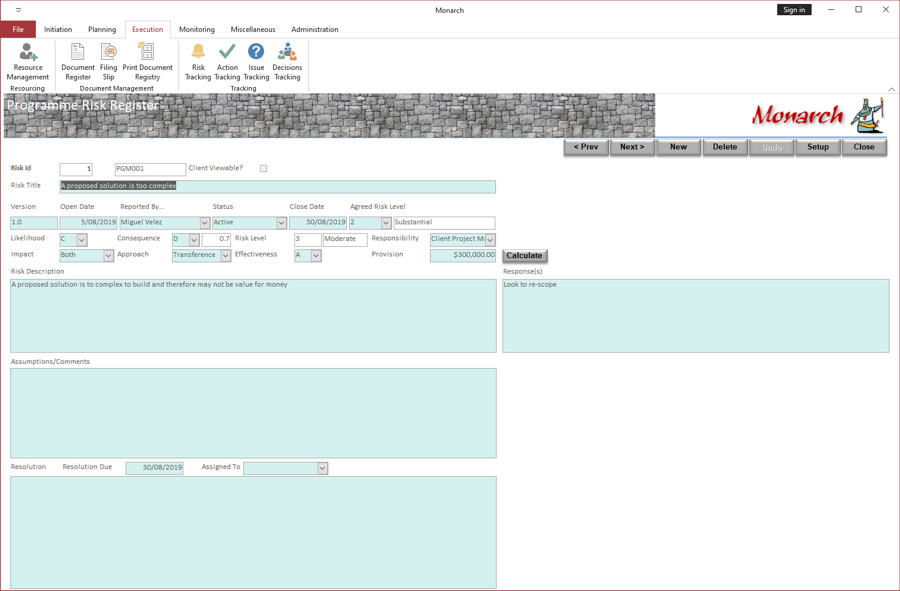Open the Filing Slip tool
The width and height of the screenshot is (900, 591).
click(108, 61)
